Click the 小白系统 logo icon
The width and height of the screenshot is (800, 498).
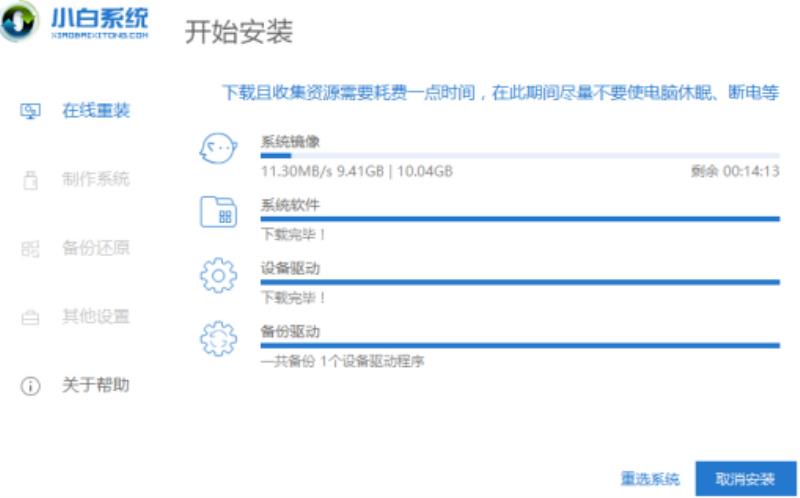[19, 21]
